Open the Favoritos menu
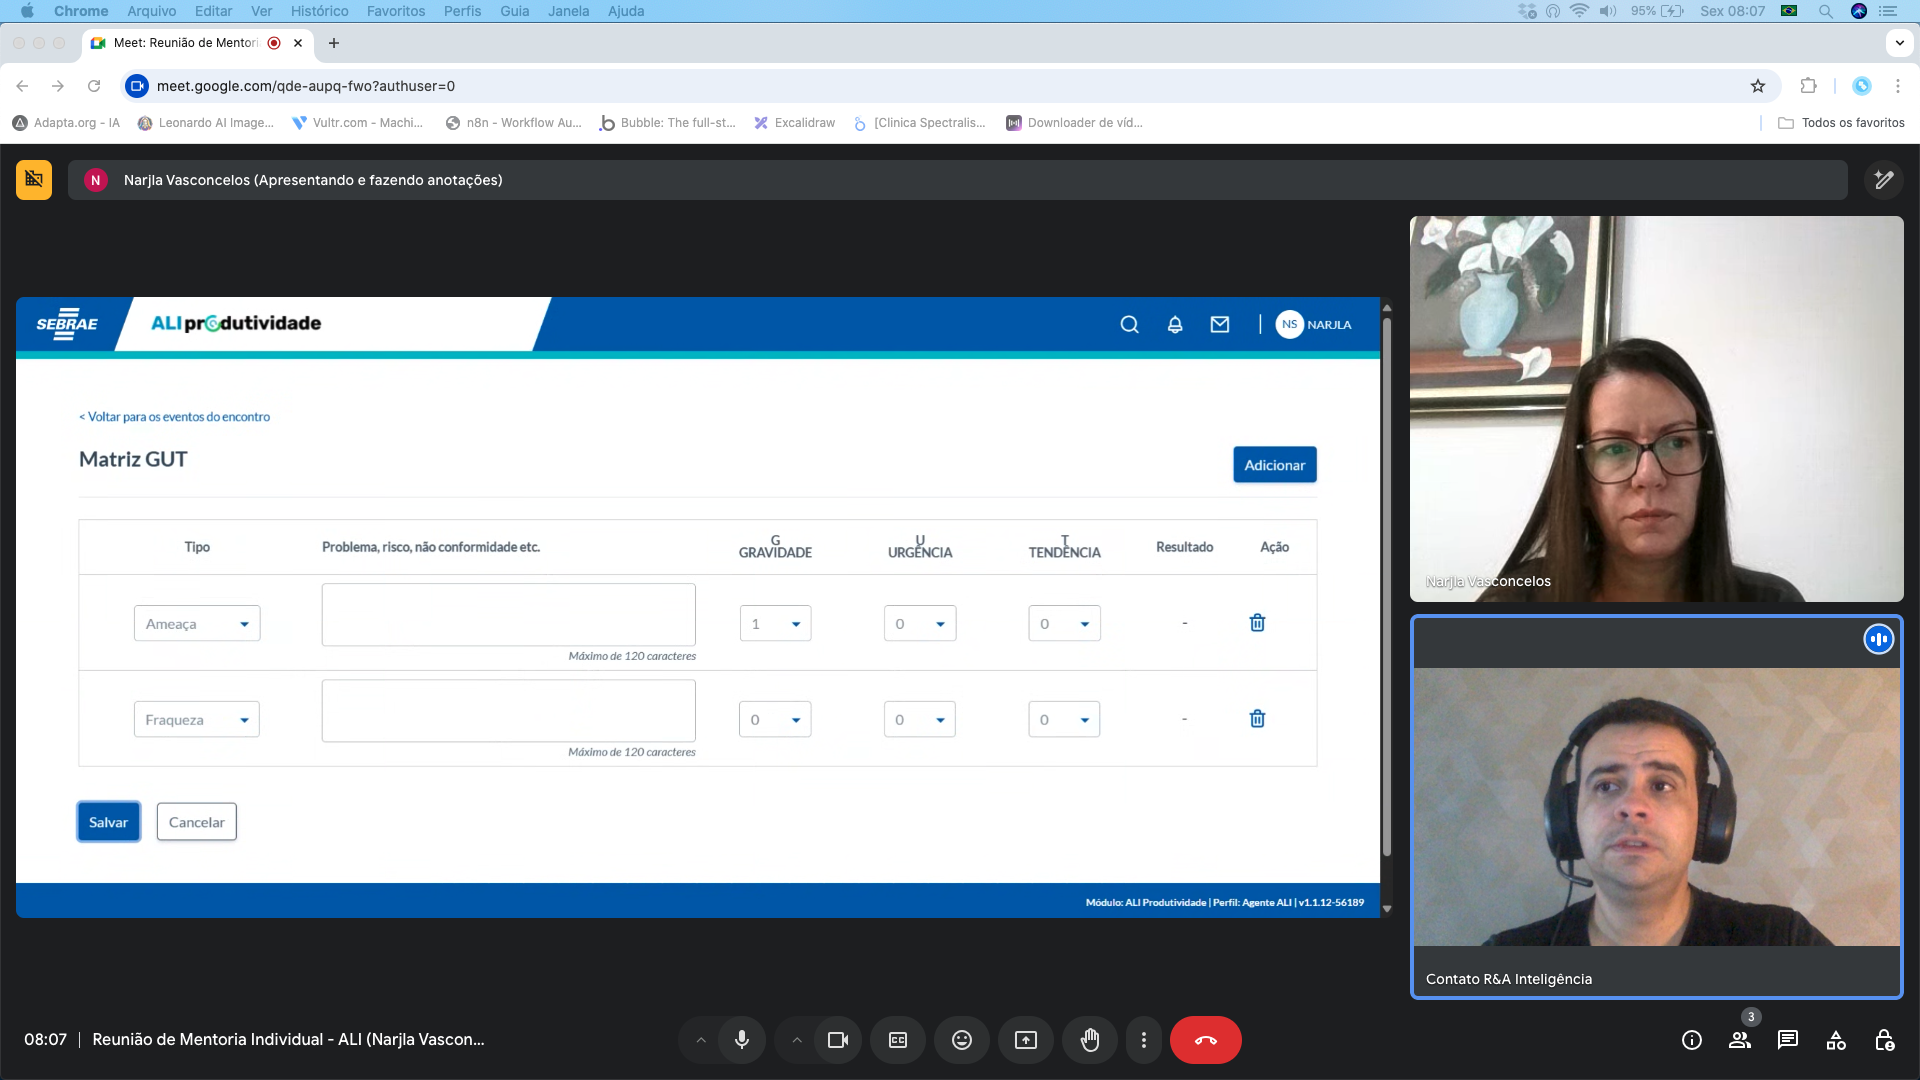The width and height of the screenshot is (1920, 1080). 395,11
